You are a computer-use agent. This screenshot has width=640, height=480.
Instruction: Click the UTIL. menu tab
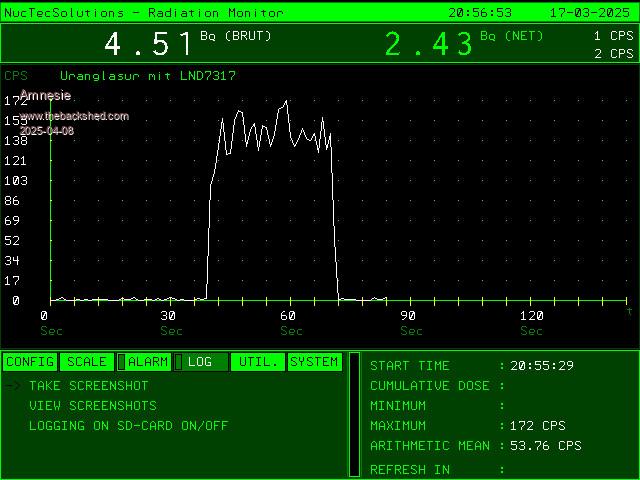tap(258, 362)
